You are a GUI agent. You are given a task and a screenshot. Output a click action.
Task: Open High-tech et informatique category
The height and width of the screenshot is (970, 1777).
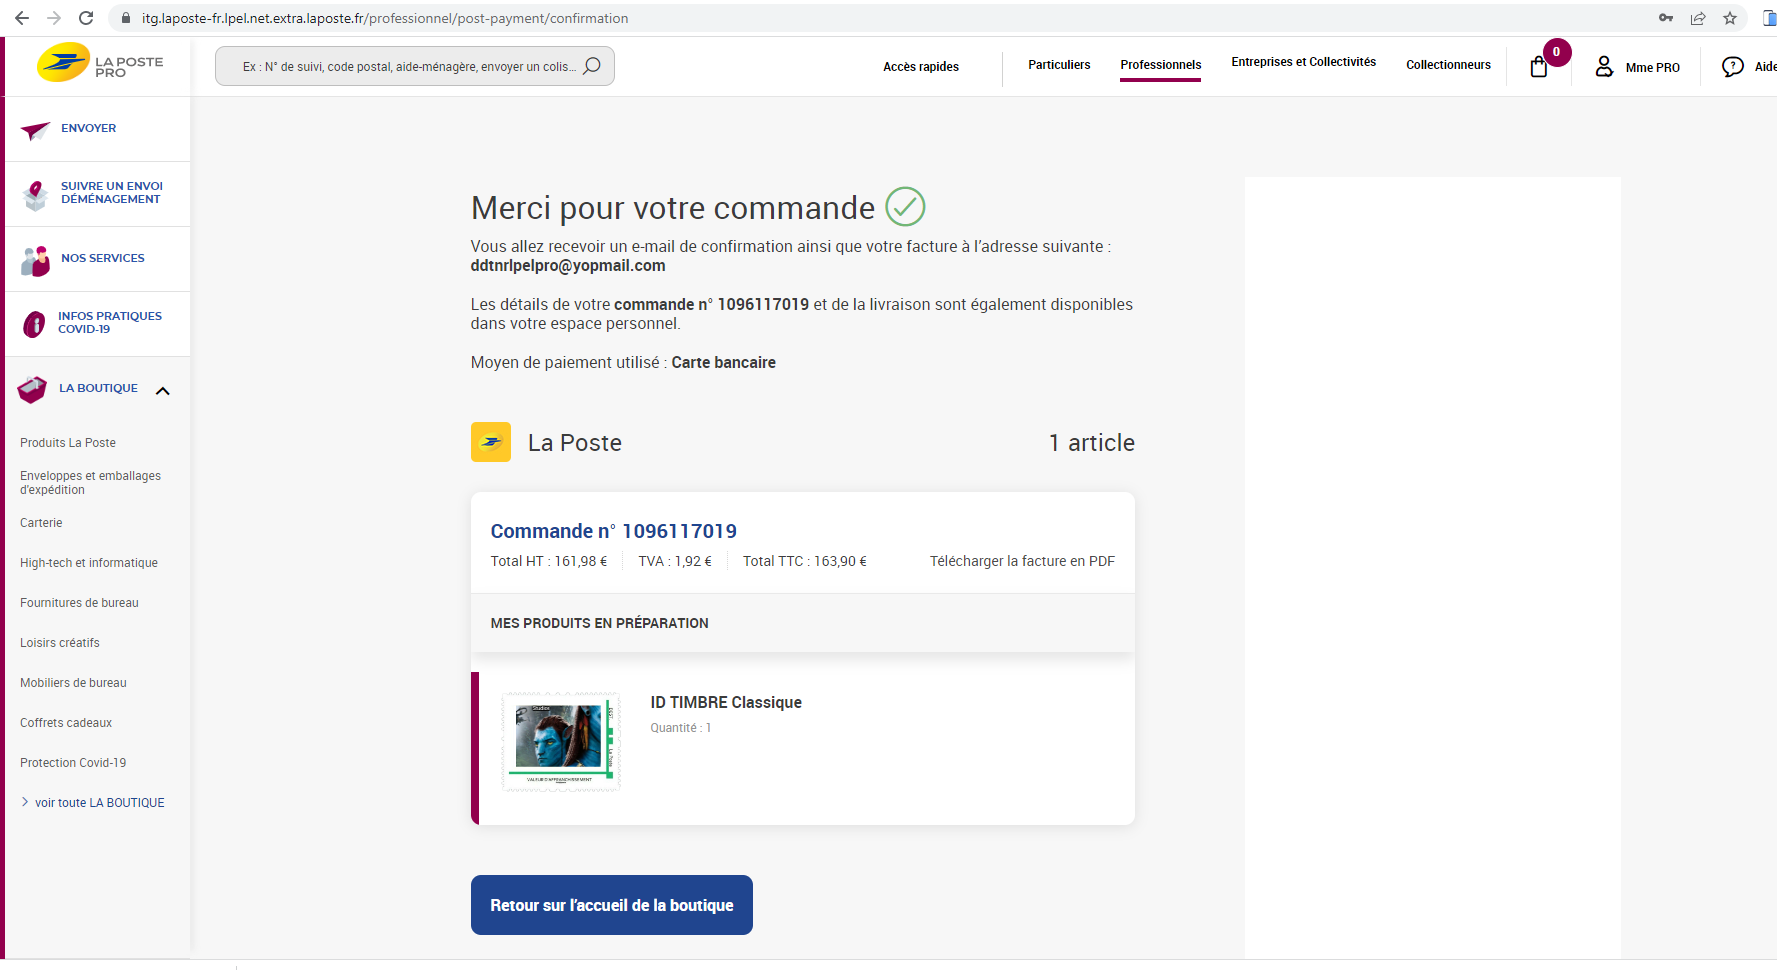click(89, 563)
